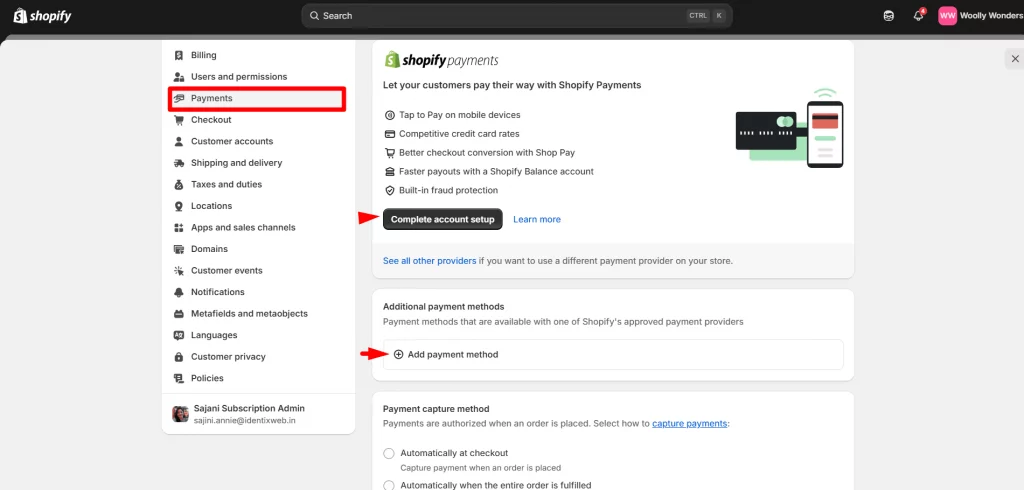Click the Shopify Payments logo
This screenshot has height=490, width=1024.
click(x=441, y=60)
